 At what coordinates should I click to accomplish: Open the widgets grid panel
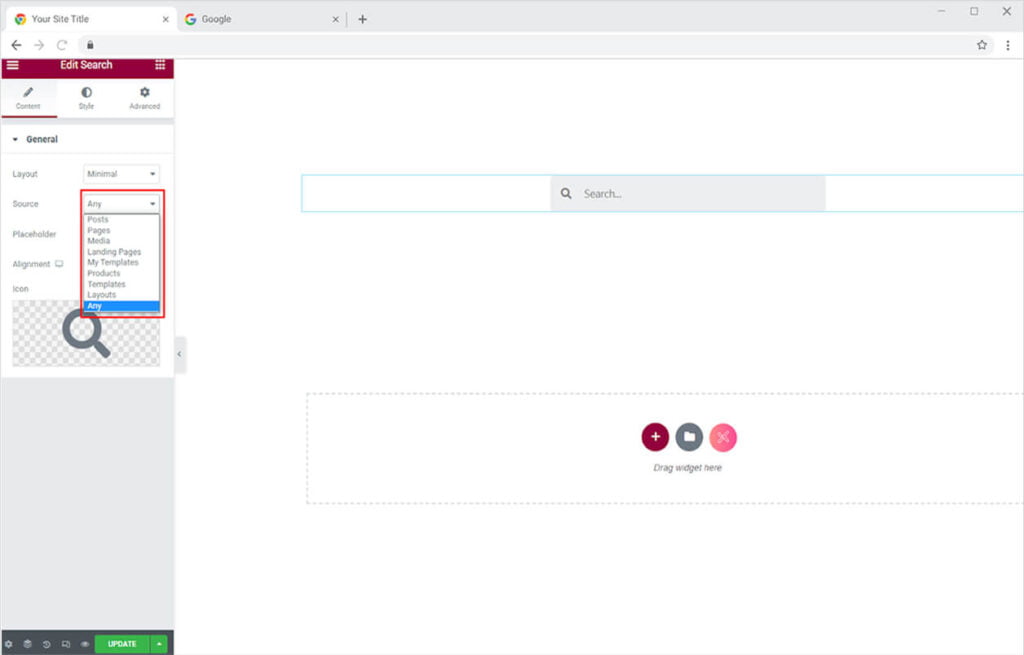pyautogui.click(x=160, y=65)
